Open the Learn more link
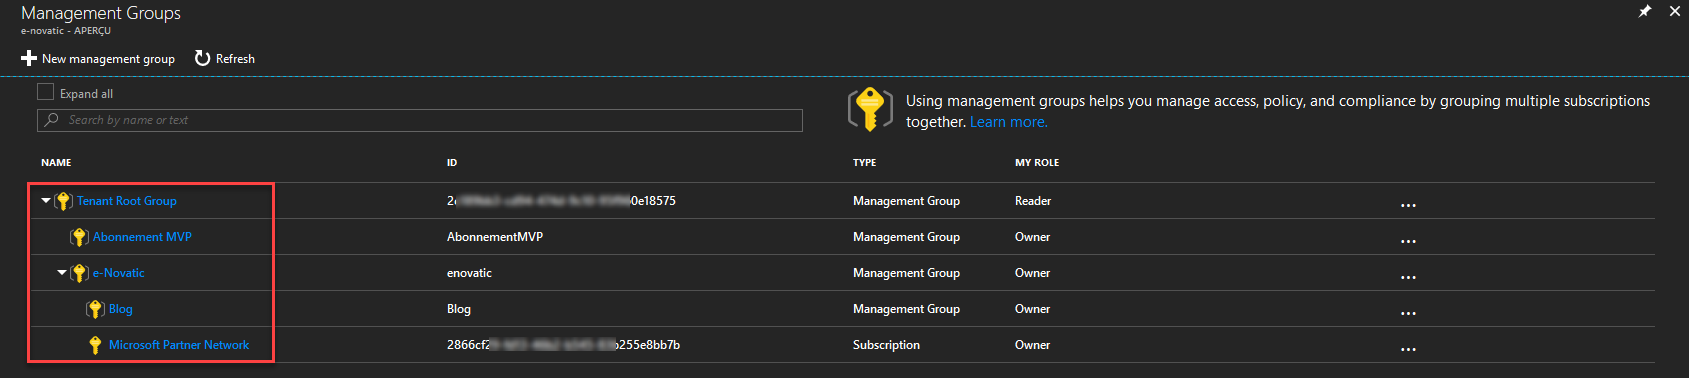The width and height of the screenshot is (1689, 378). [1009, 122]
